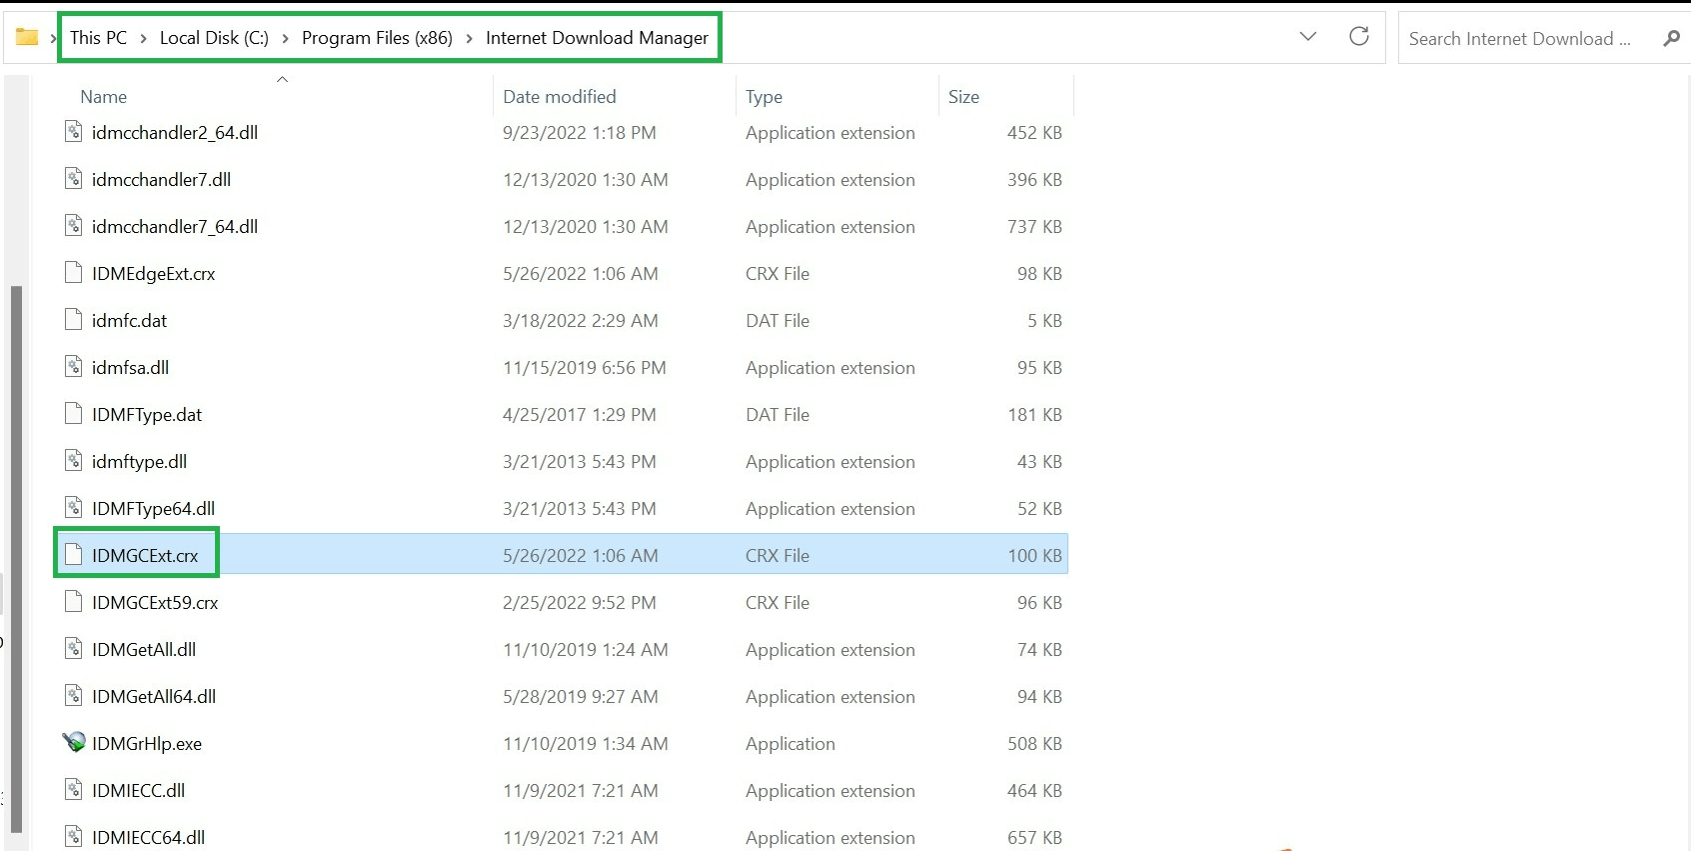Sort files by Size column header
The width and height of the screenshot is (1691, 851).
click(x=964, y=97)
